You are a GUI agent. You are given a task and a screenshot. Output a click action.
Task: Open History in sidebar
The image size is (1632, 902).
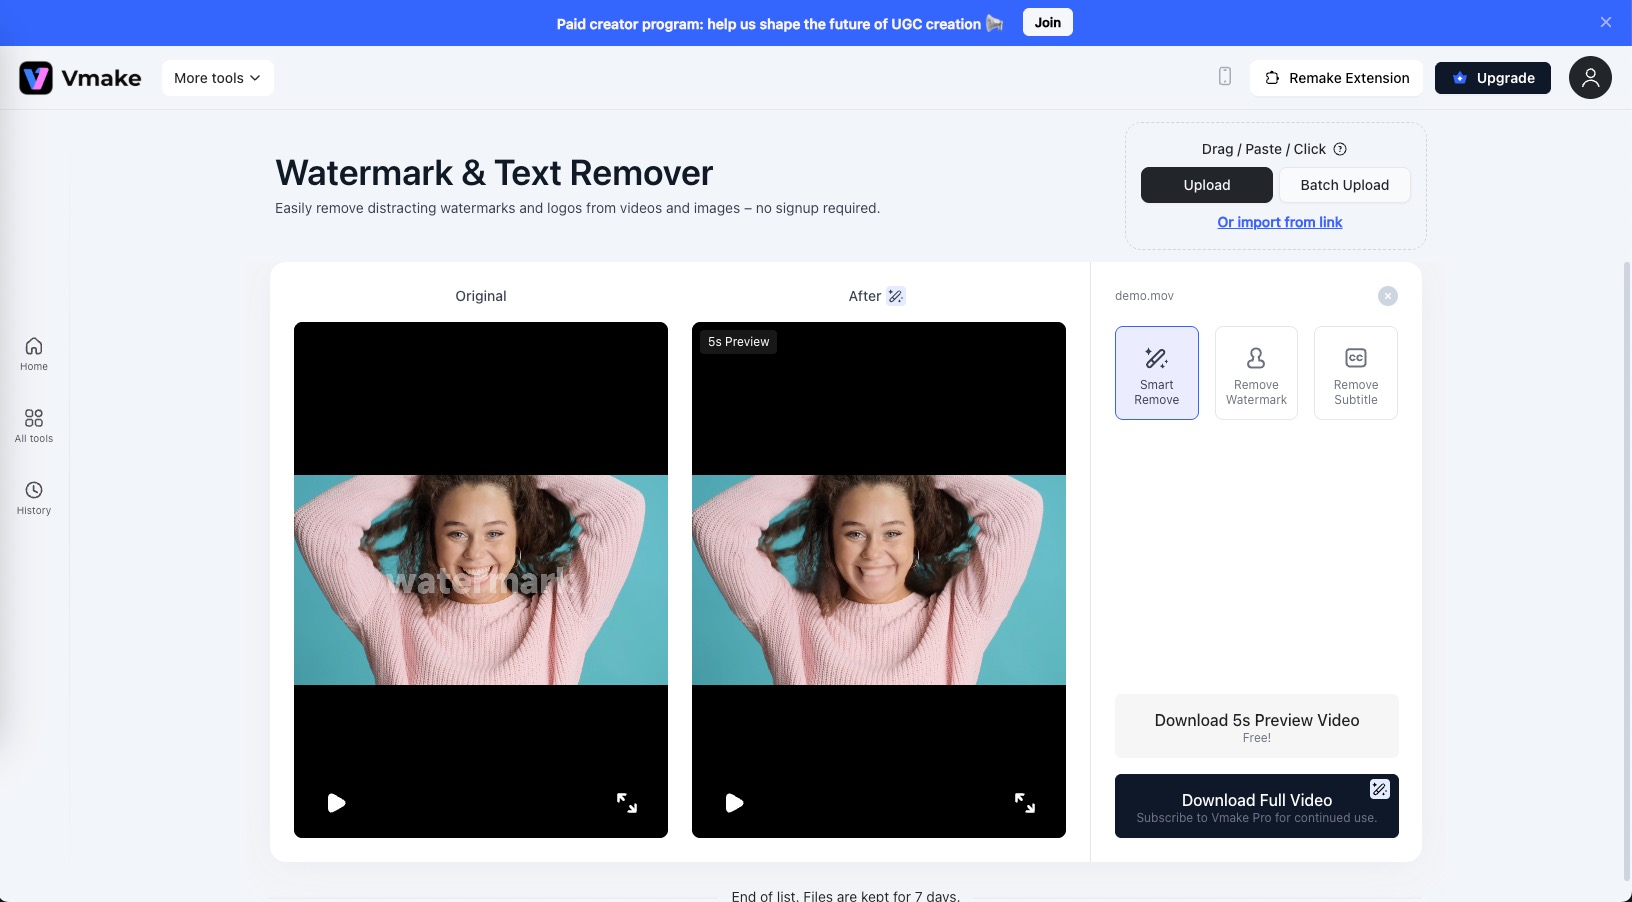34,497
